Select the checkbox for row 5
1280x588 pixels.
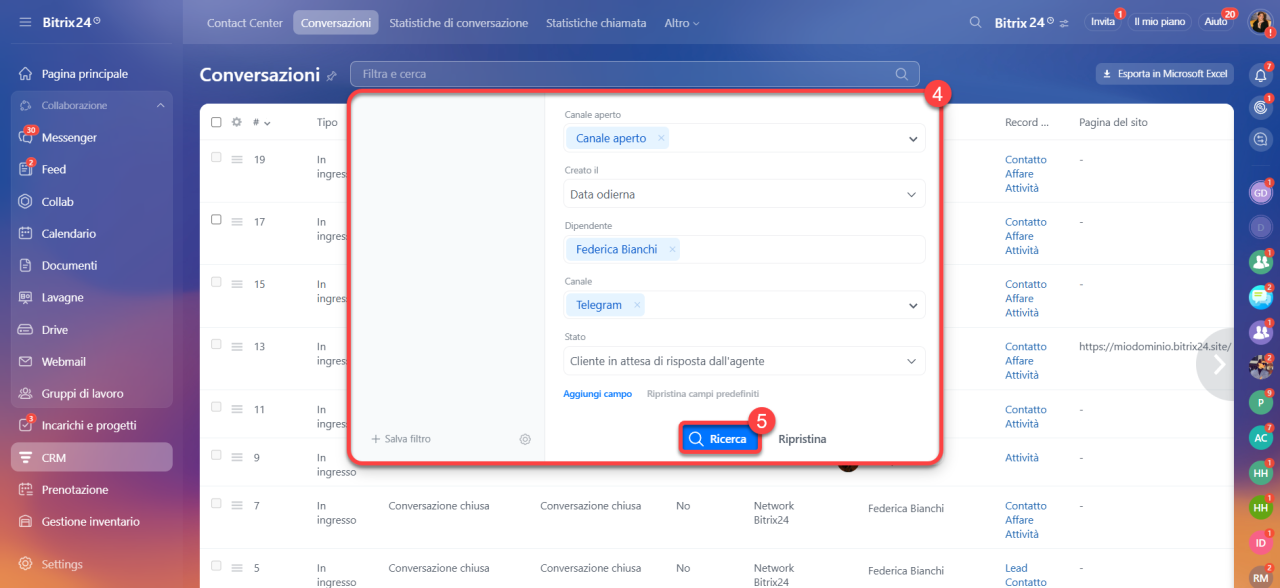tap(216, 566)
